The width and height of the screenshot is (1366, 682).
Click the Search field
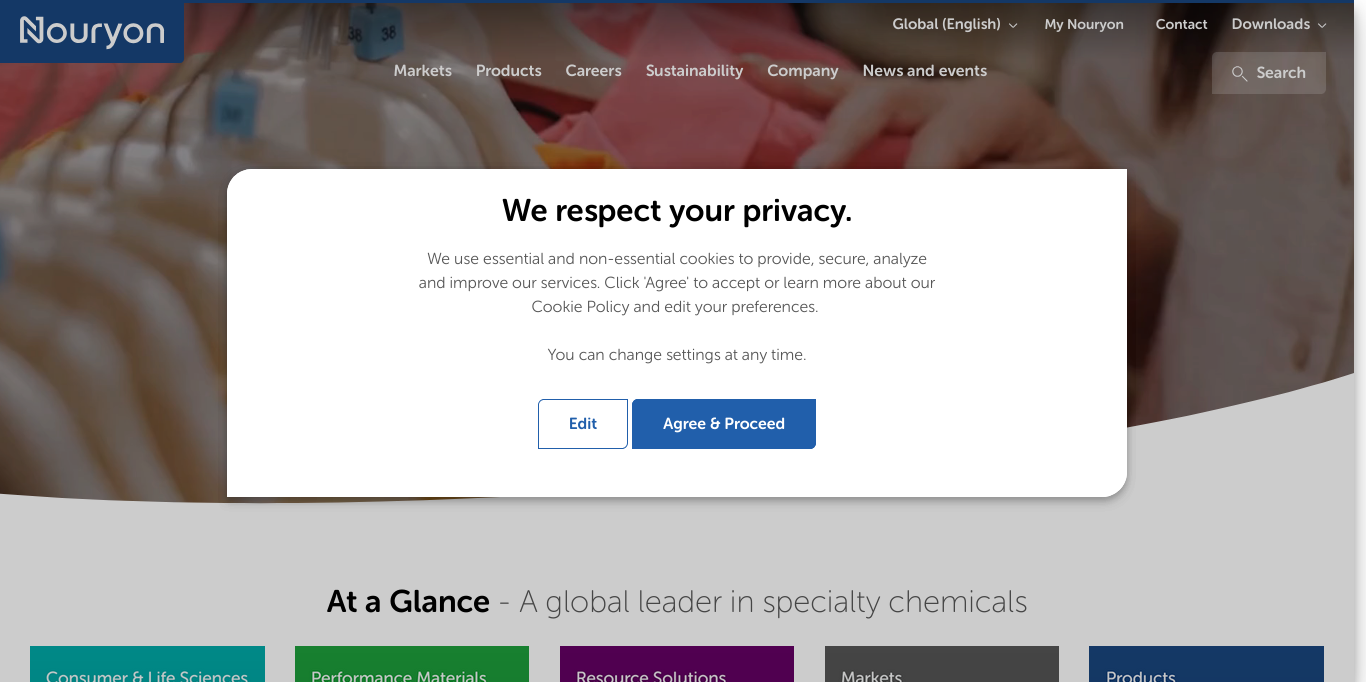1280,73
